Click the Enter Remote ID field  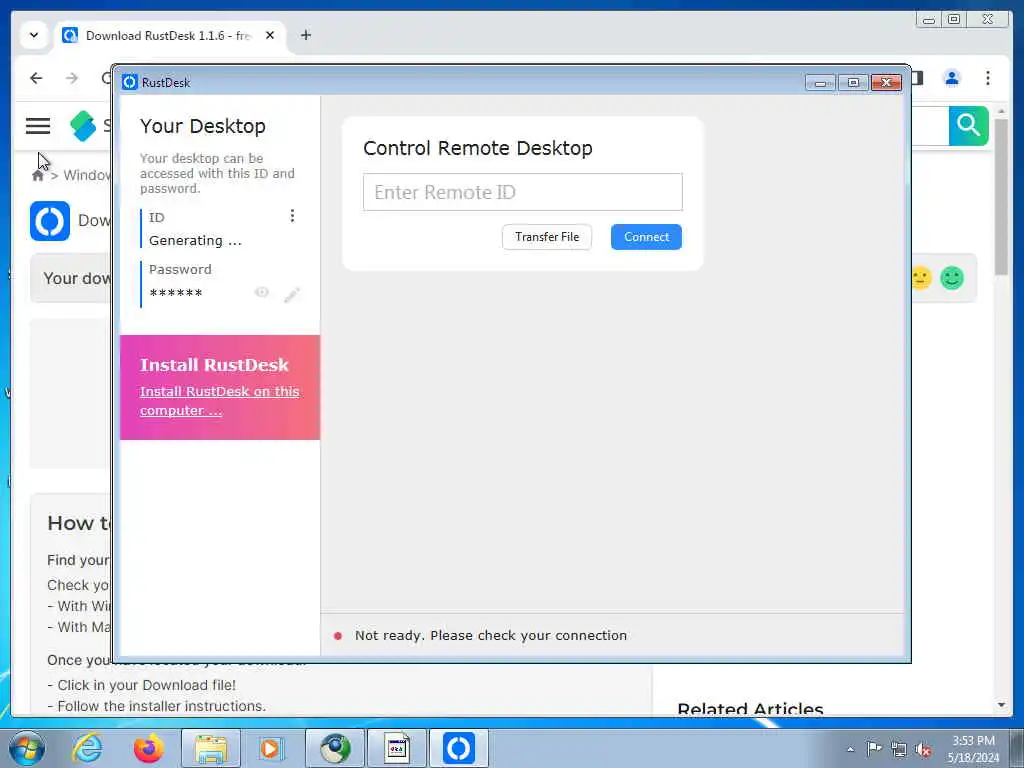(x=522, y=192)
